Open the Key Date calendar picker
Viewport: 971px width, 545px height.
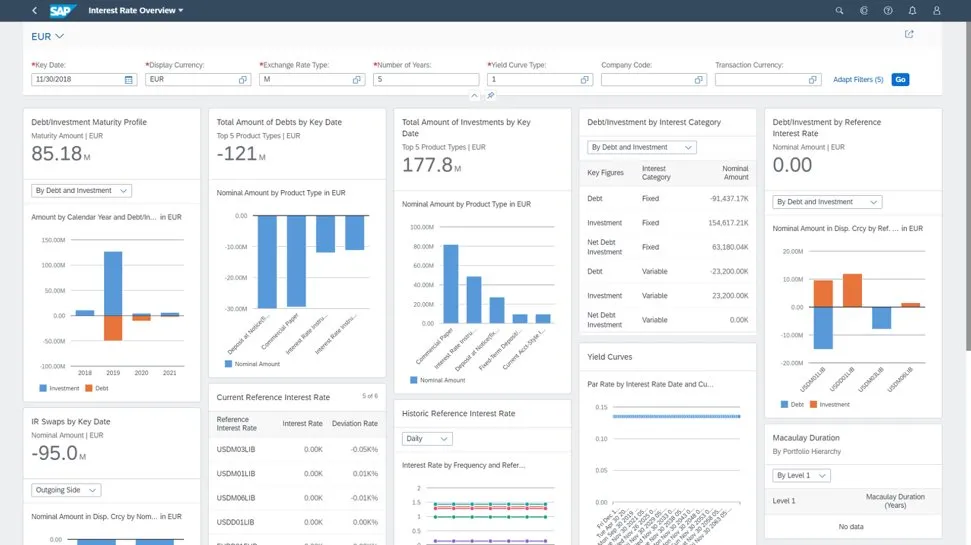click(129, 79)
